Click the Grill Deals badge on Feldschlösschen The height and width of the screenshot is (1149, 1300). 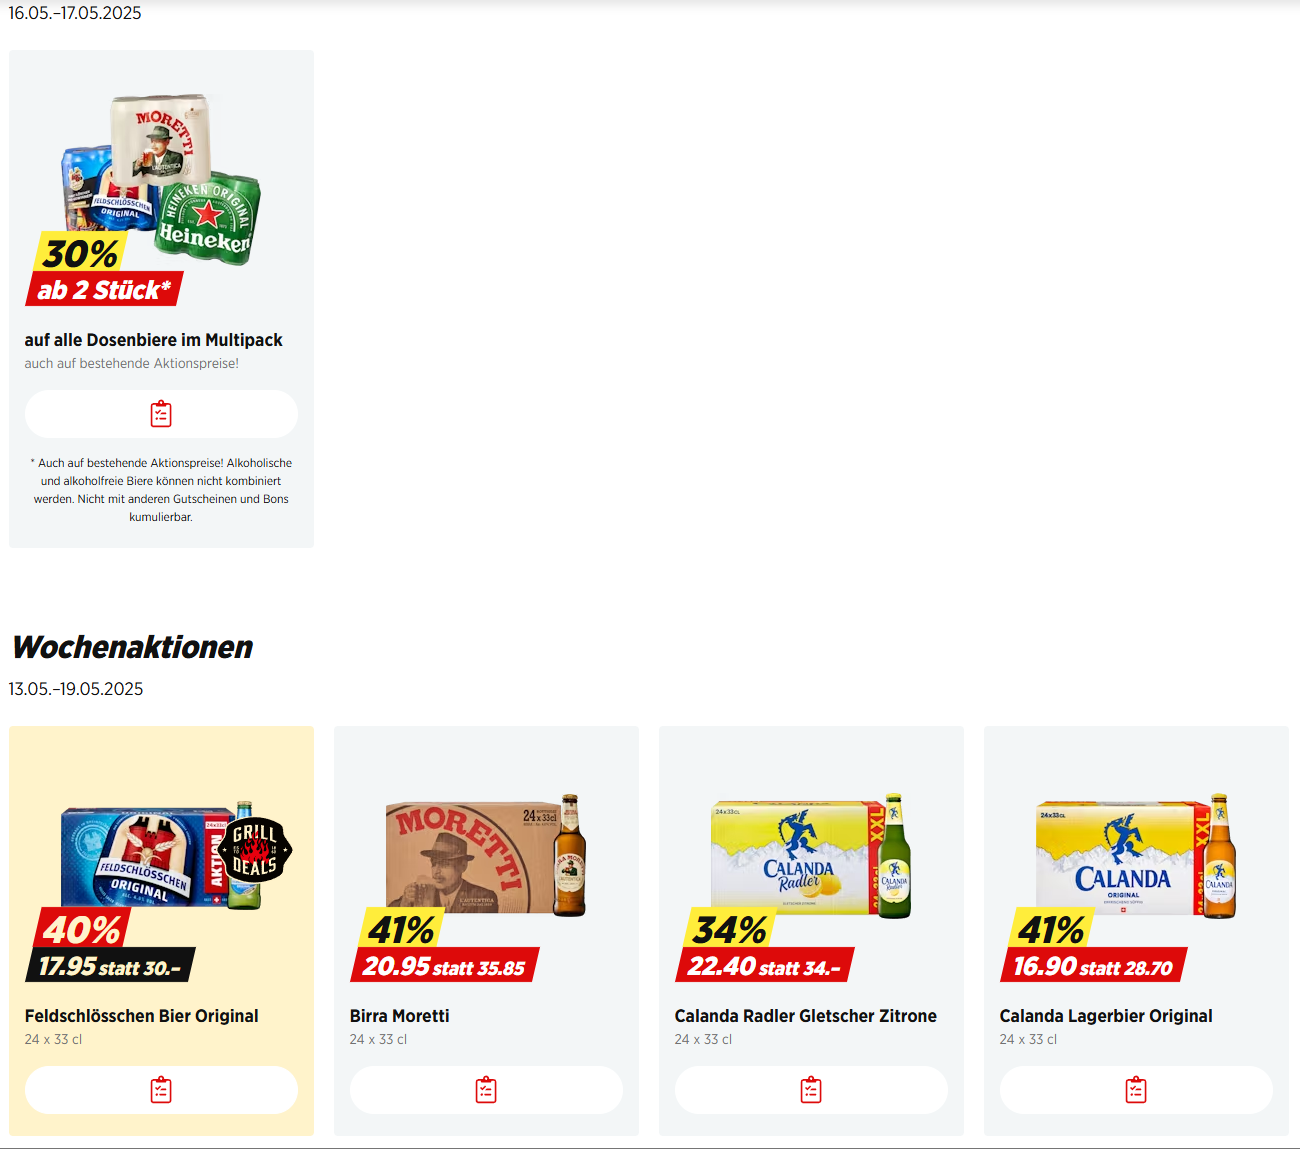coord(255,850)
